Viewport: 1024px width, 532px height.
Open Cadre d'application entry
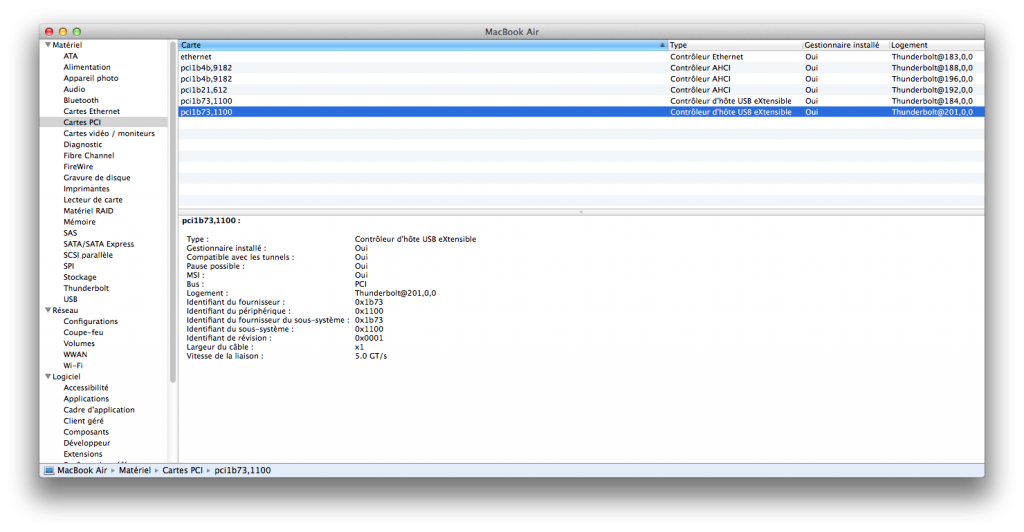(x=99, y=410)
